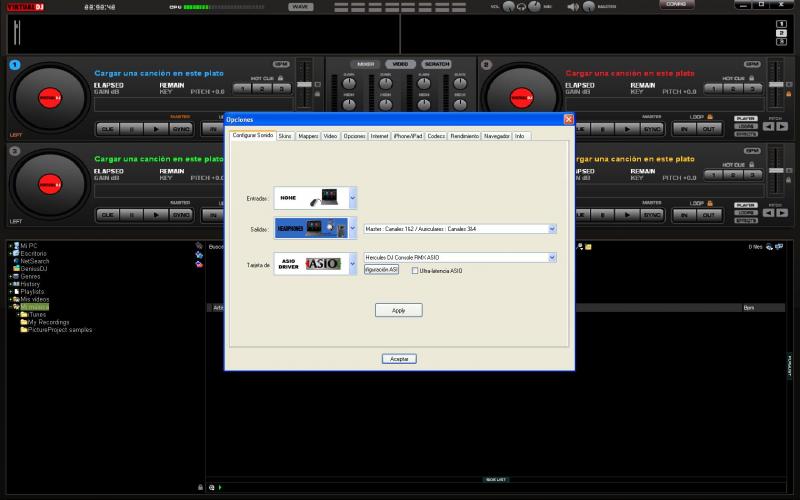The height and width of the screenshot is (500, 800).
Task: Switch center panel to MIXER
Action: click(365, 64)
